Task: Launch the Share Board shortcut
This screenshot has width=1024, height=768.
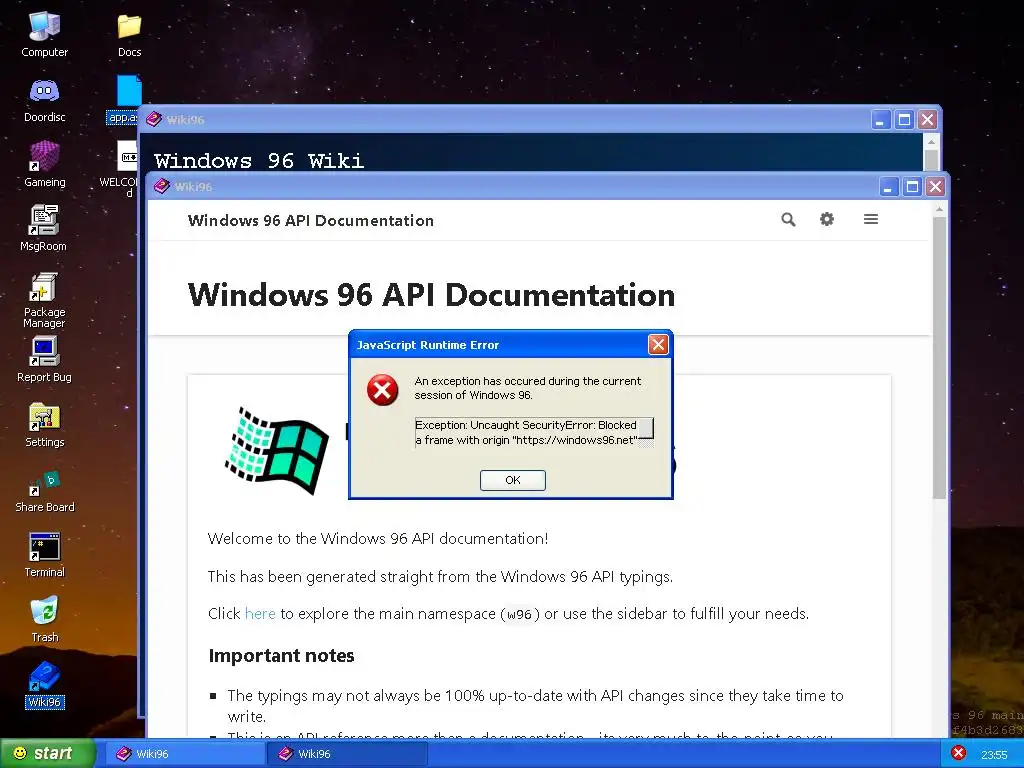Action: click(x=44, y=491)
